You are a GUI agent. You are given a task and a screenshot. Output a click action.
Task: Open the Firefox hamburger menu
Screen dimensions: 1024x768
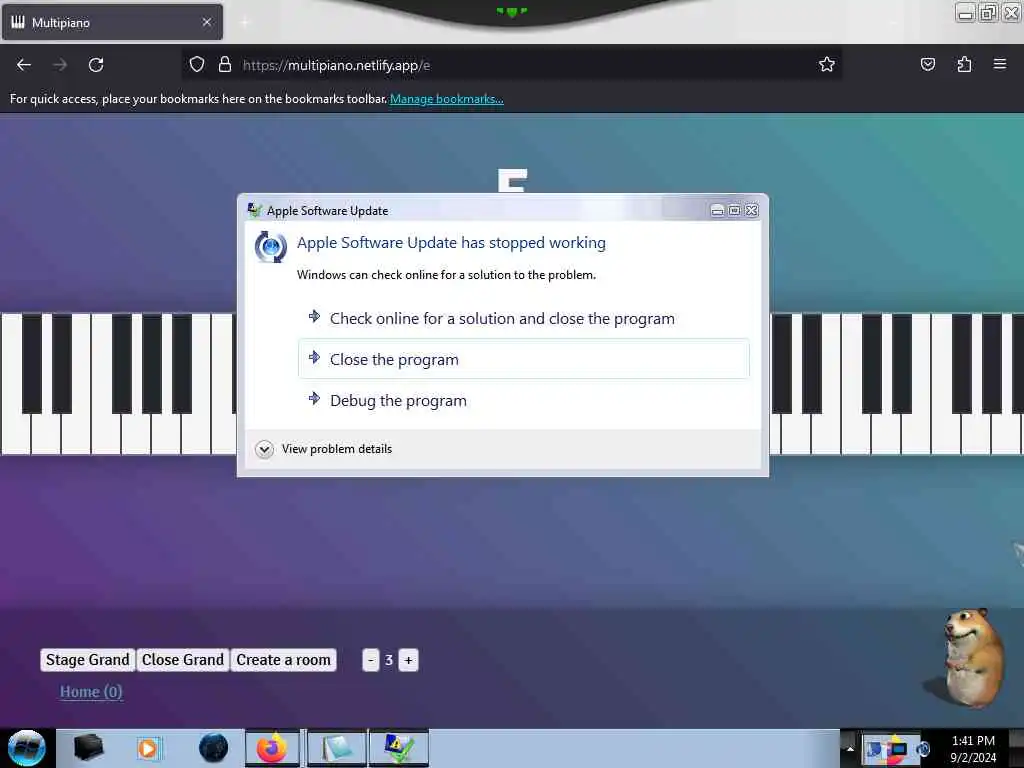[1000, 64]
